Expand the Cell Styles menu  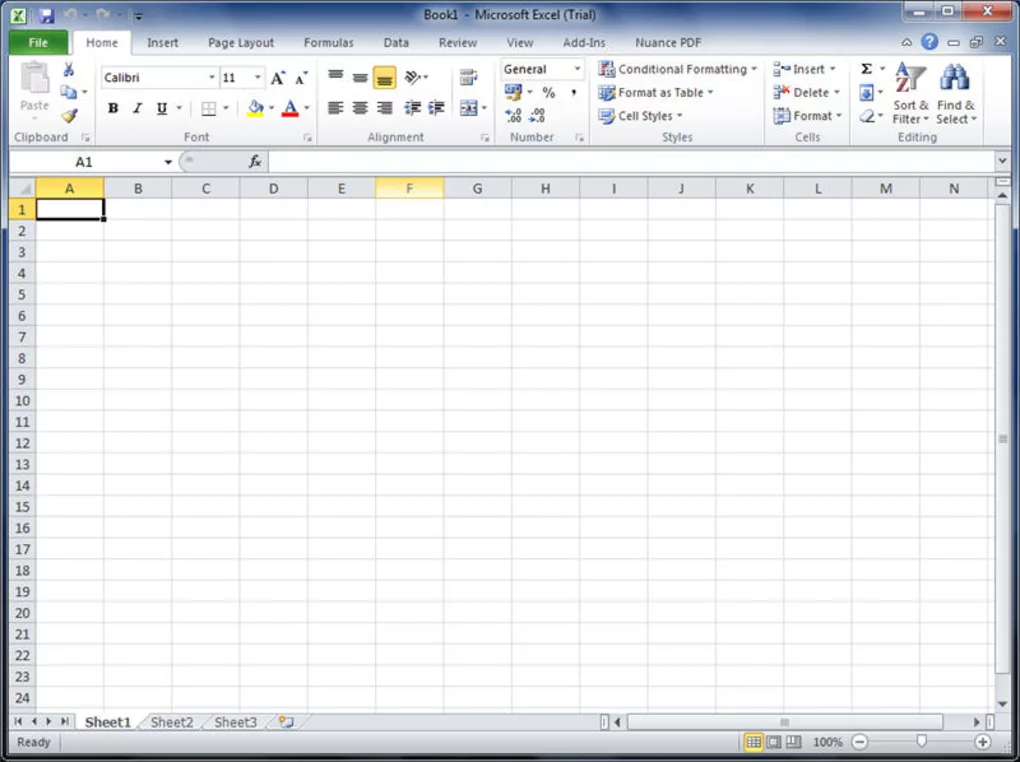point(641,116)
